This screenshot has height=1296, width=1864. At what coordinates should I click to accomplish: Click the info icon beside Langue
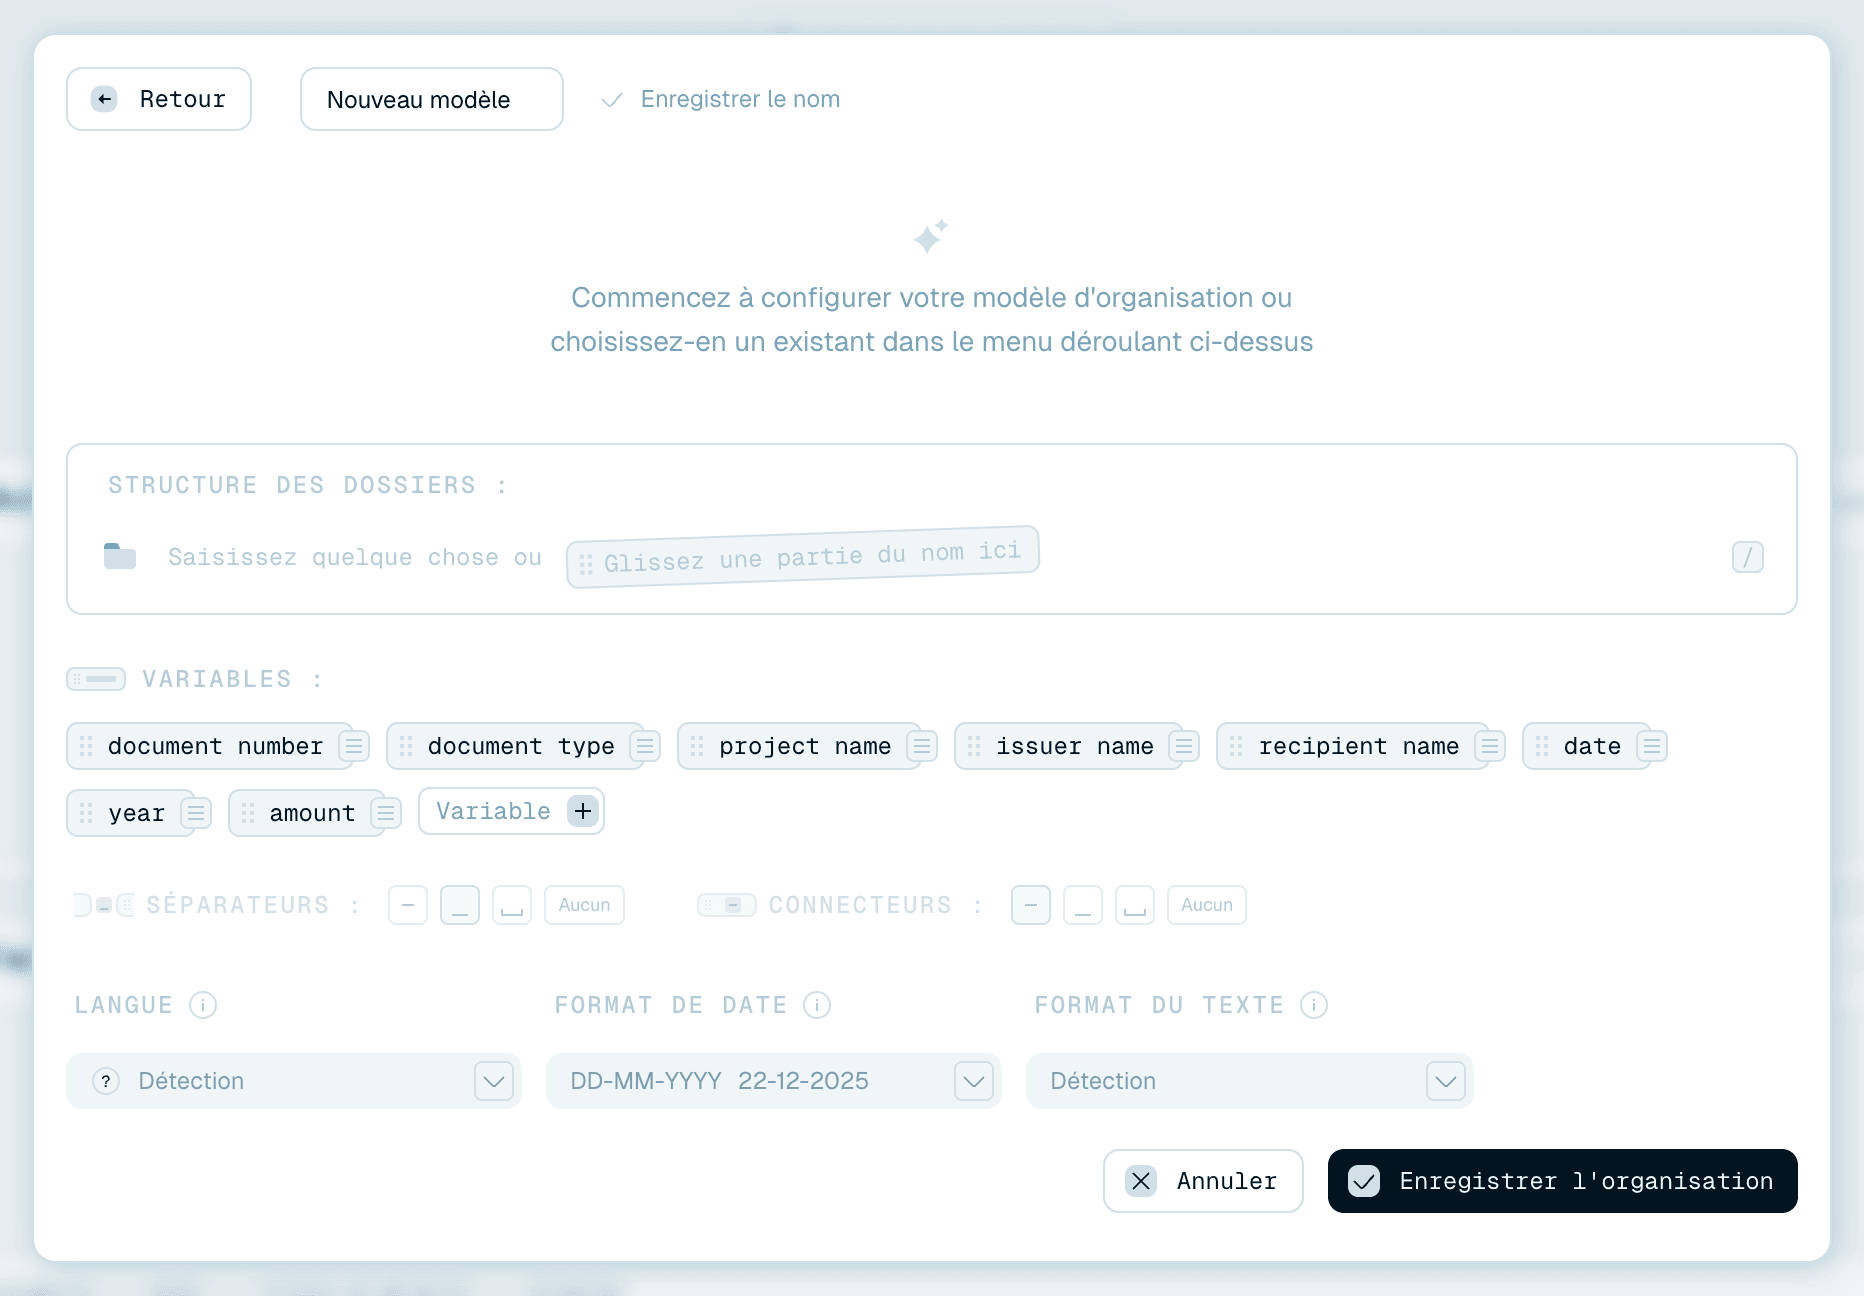[x=203, y=1005]
